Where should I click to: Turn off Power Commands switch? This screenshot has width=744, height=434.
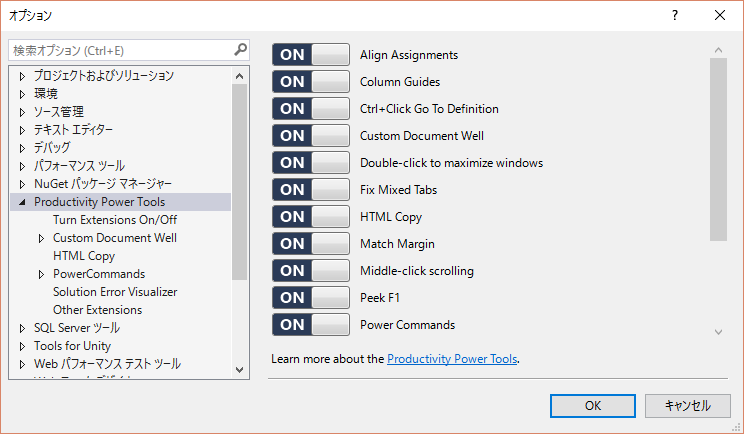tap(311, 325)
